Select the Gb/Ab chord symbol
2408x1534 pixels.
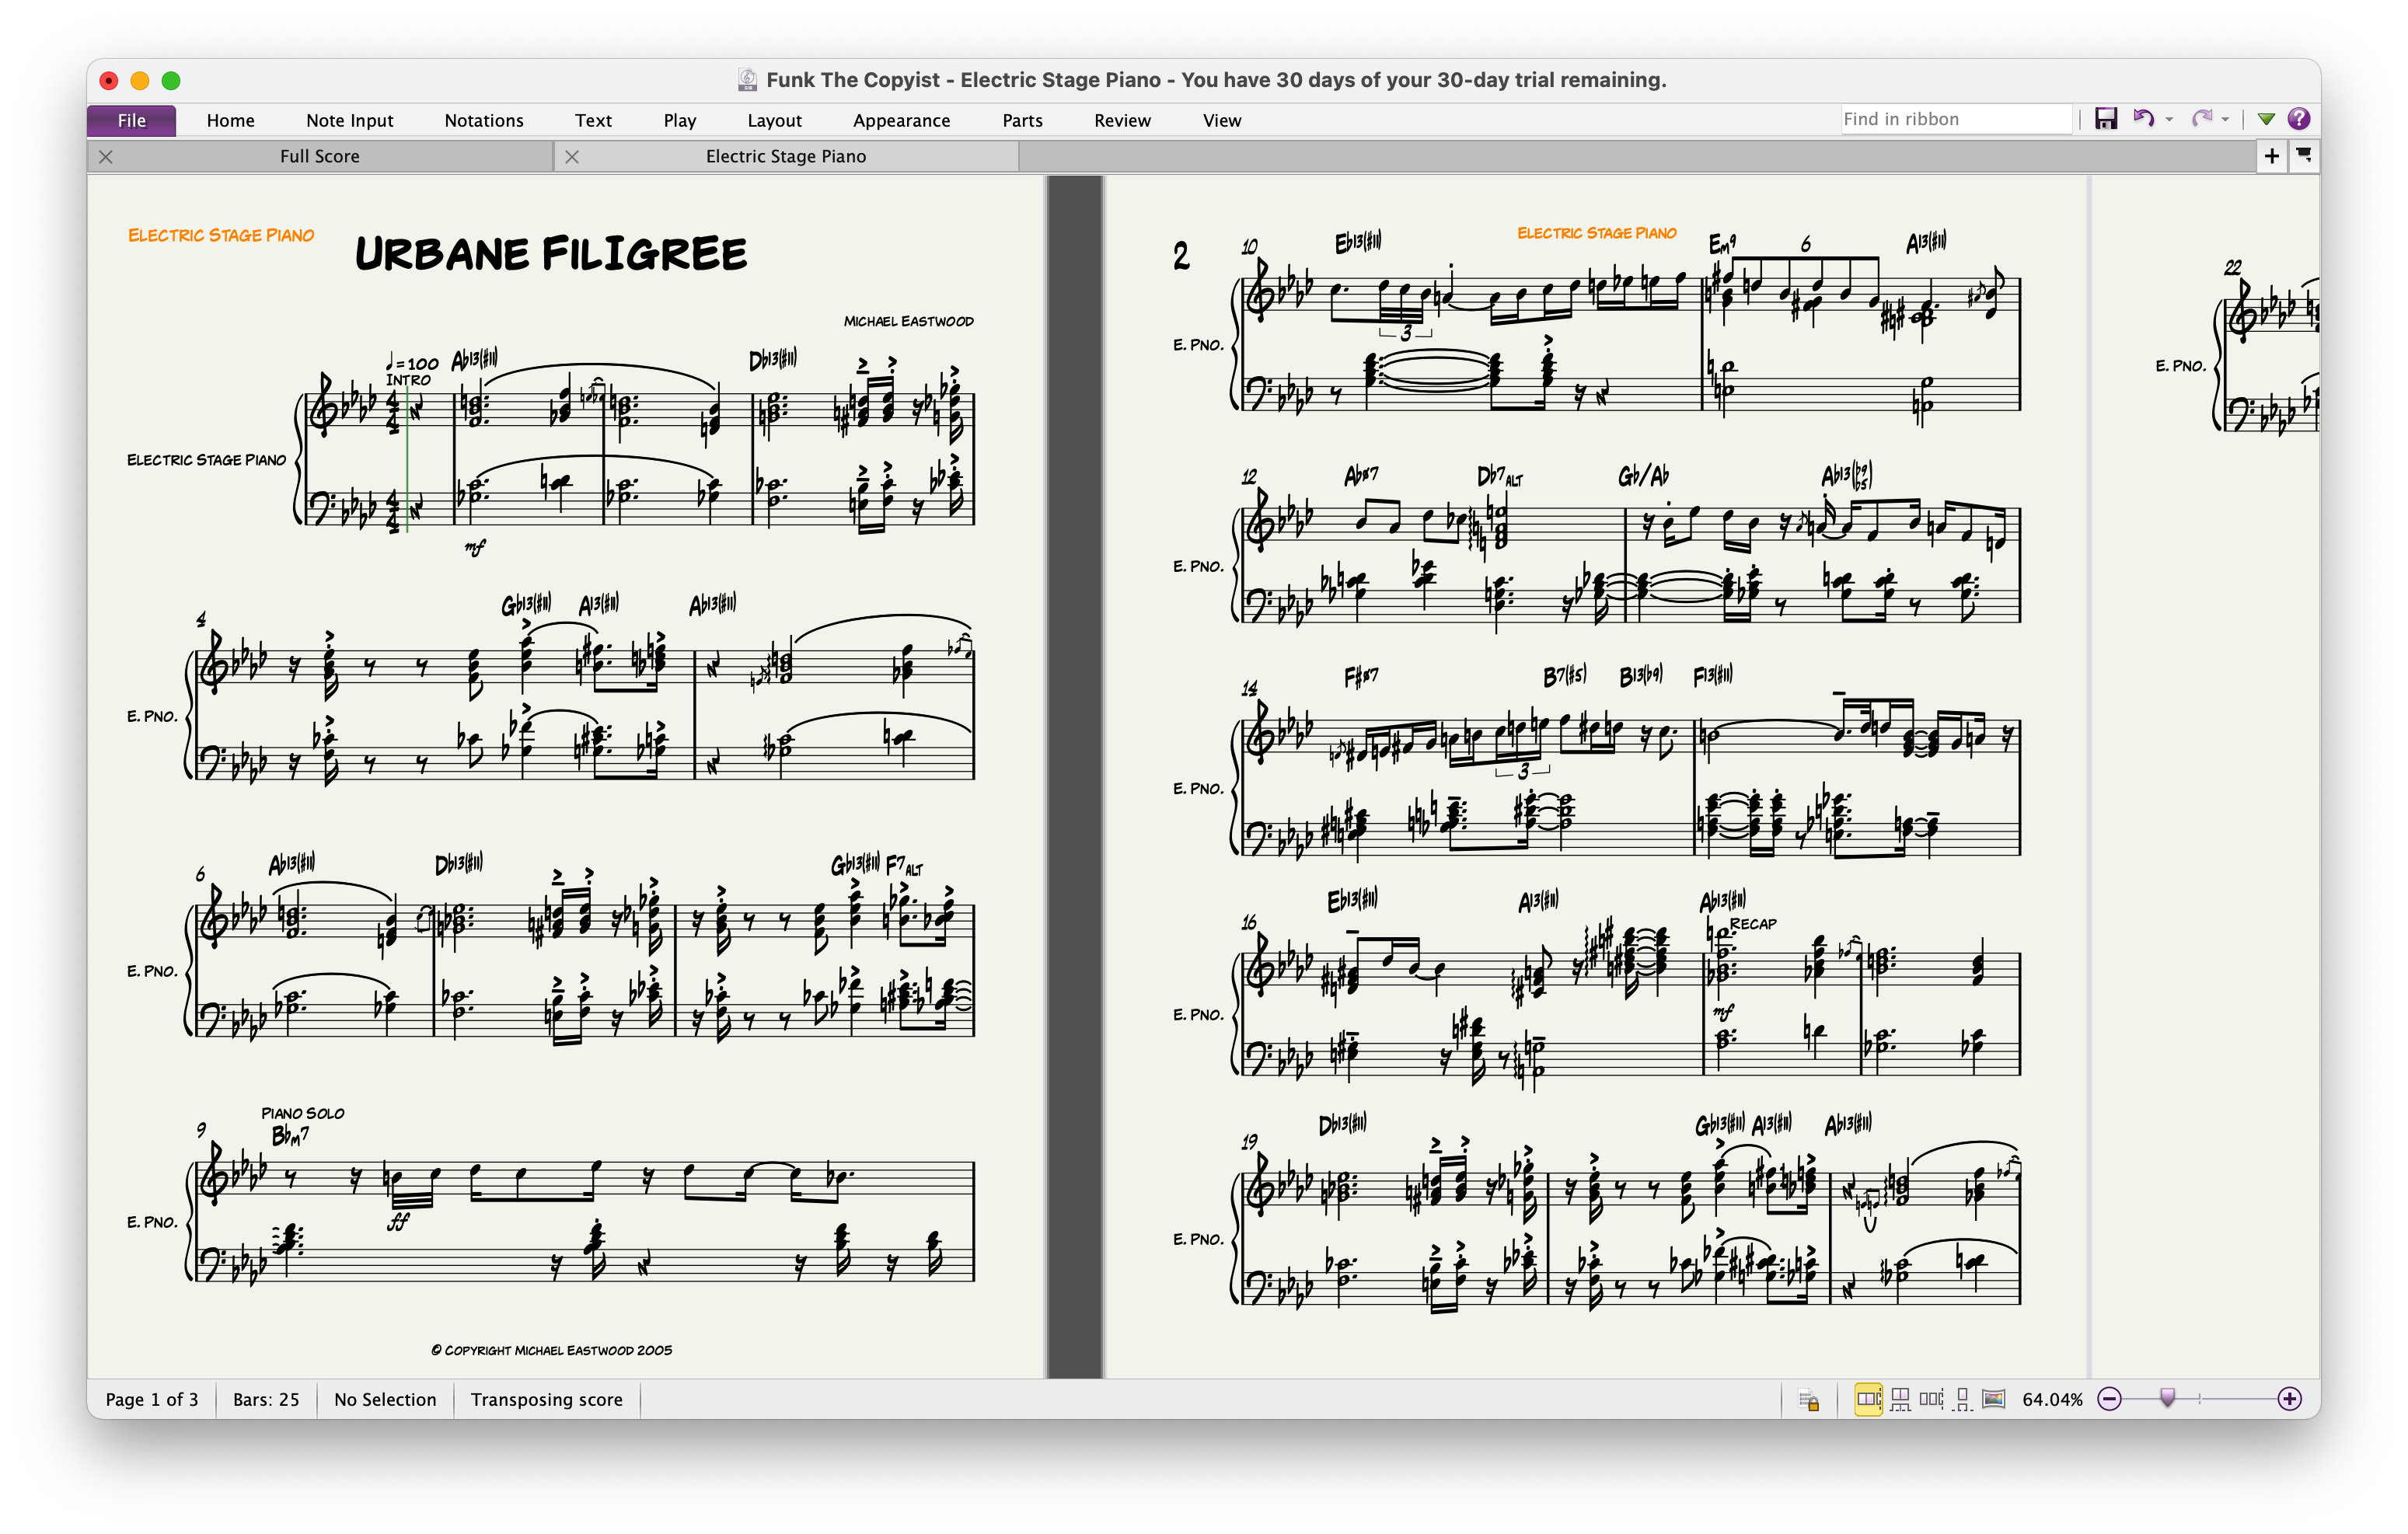1643,476
